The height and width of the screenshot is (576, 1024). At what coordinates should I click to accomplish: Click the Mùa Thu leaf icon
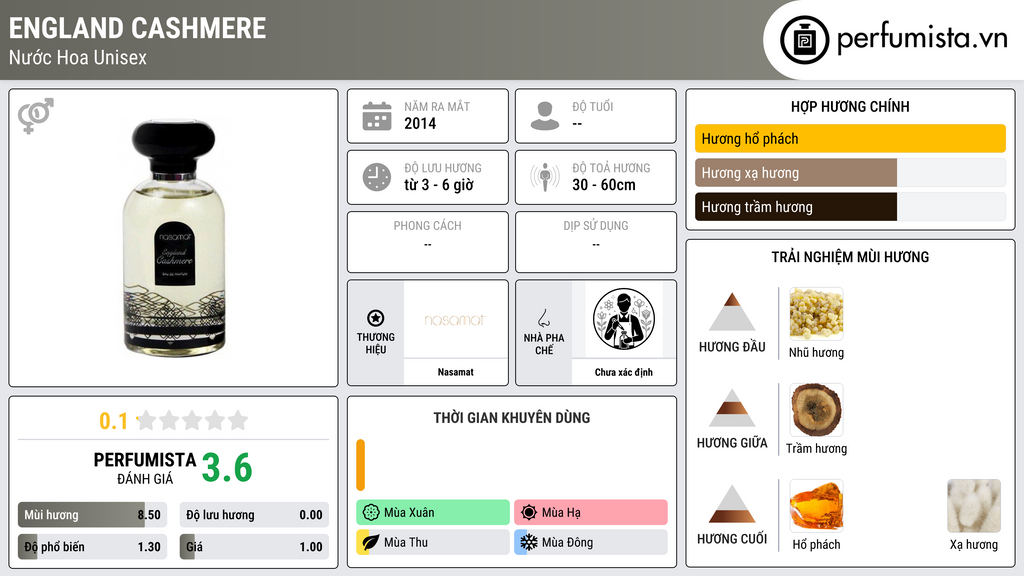(x=371, y=542)
